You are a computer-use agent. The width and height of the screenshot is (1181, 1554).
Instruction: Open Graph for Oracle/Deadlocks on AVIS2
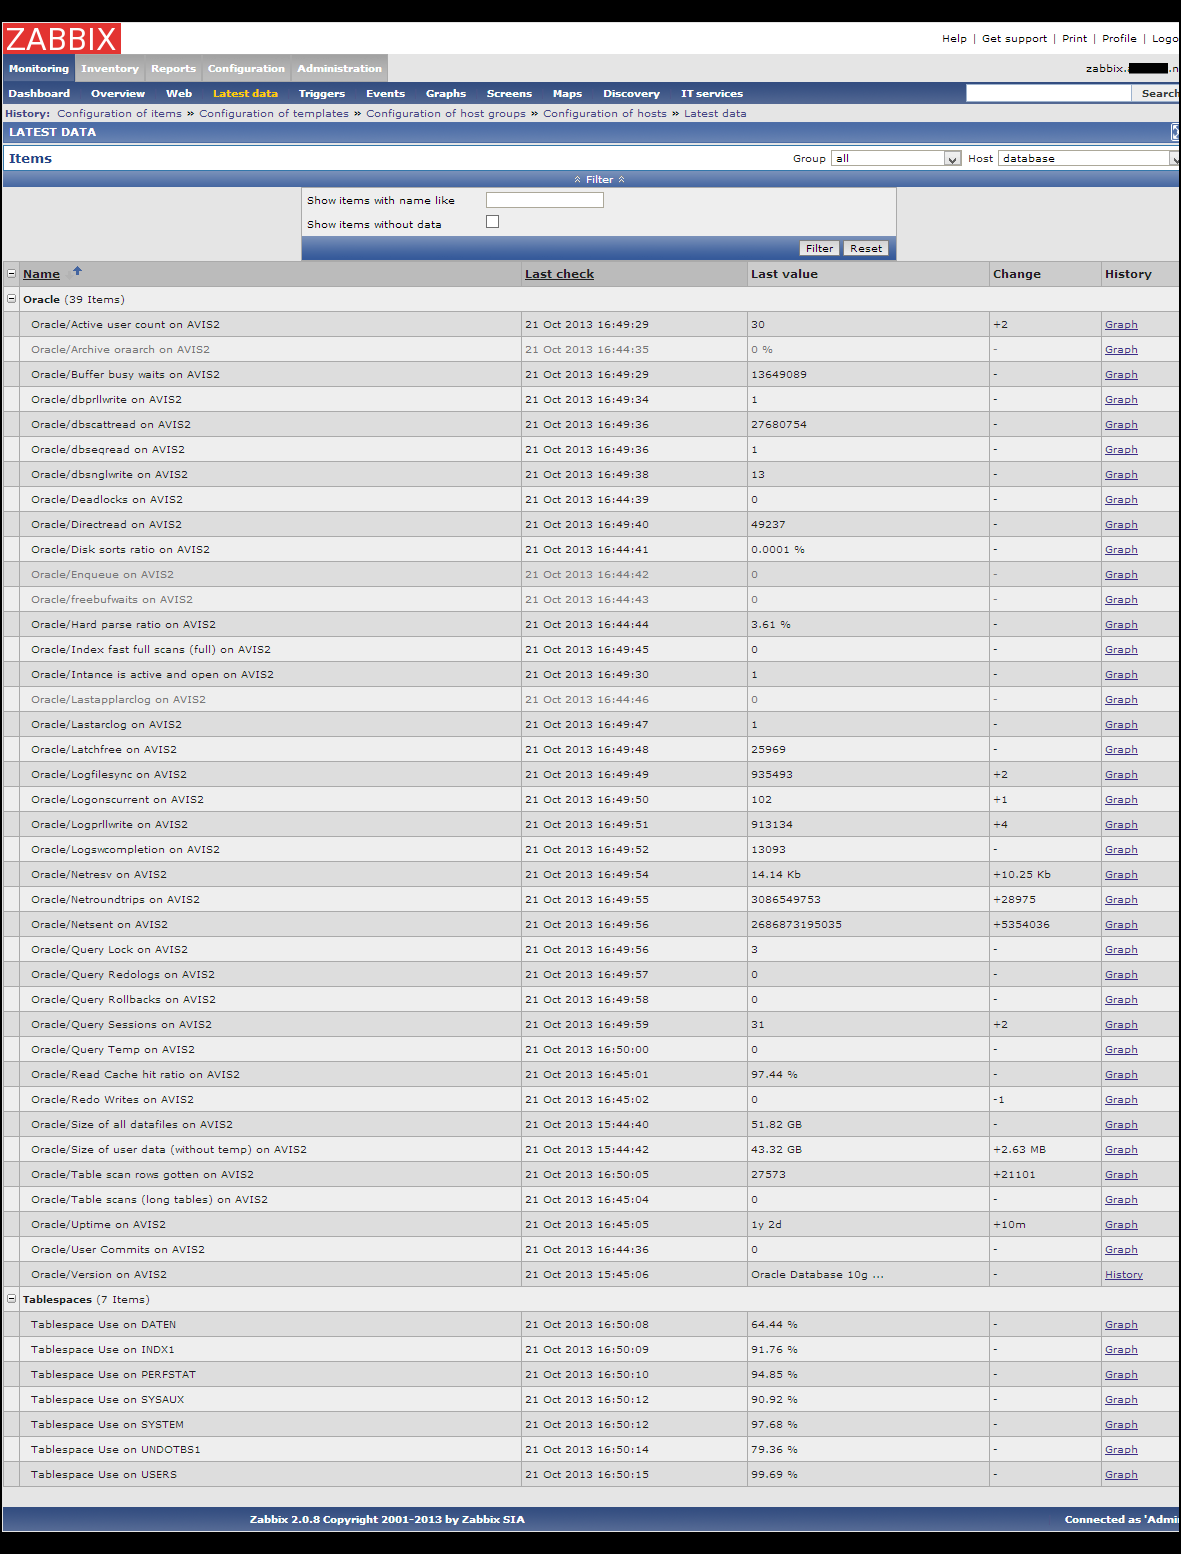click(x=1120, y=500)
